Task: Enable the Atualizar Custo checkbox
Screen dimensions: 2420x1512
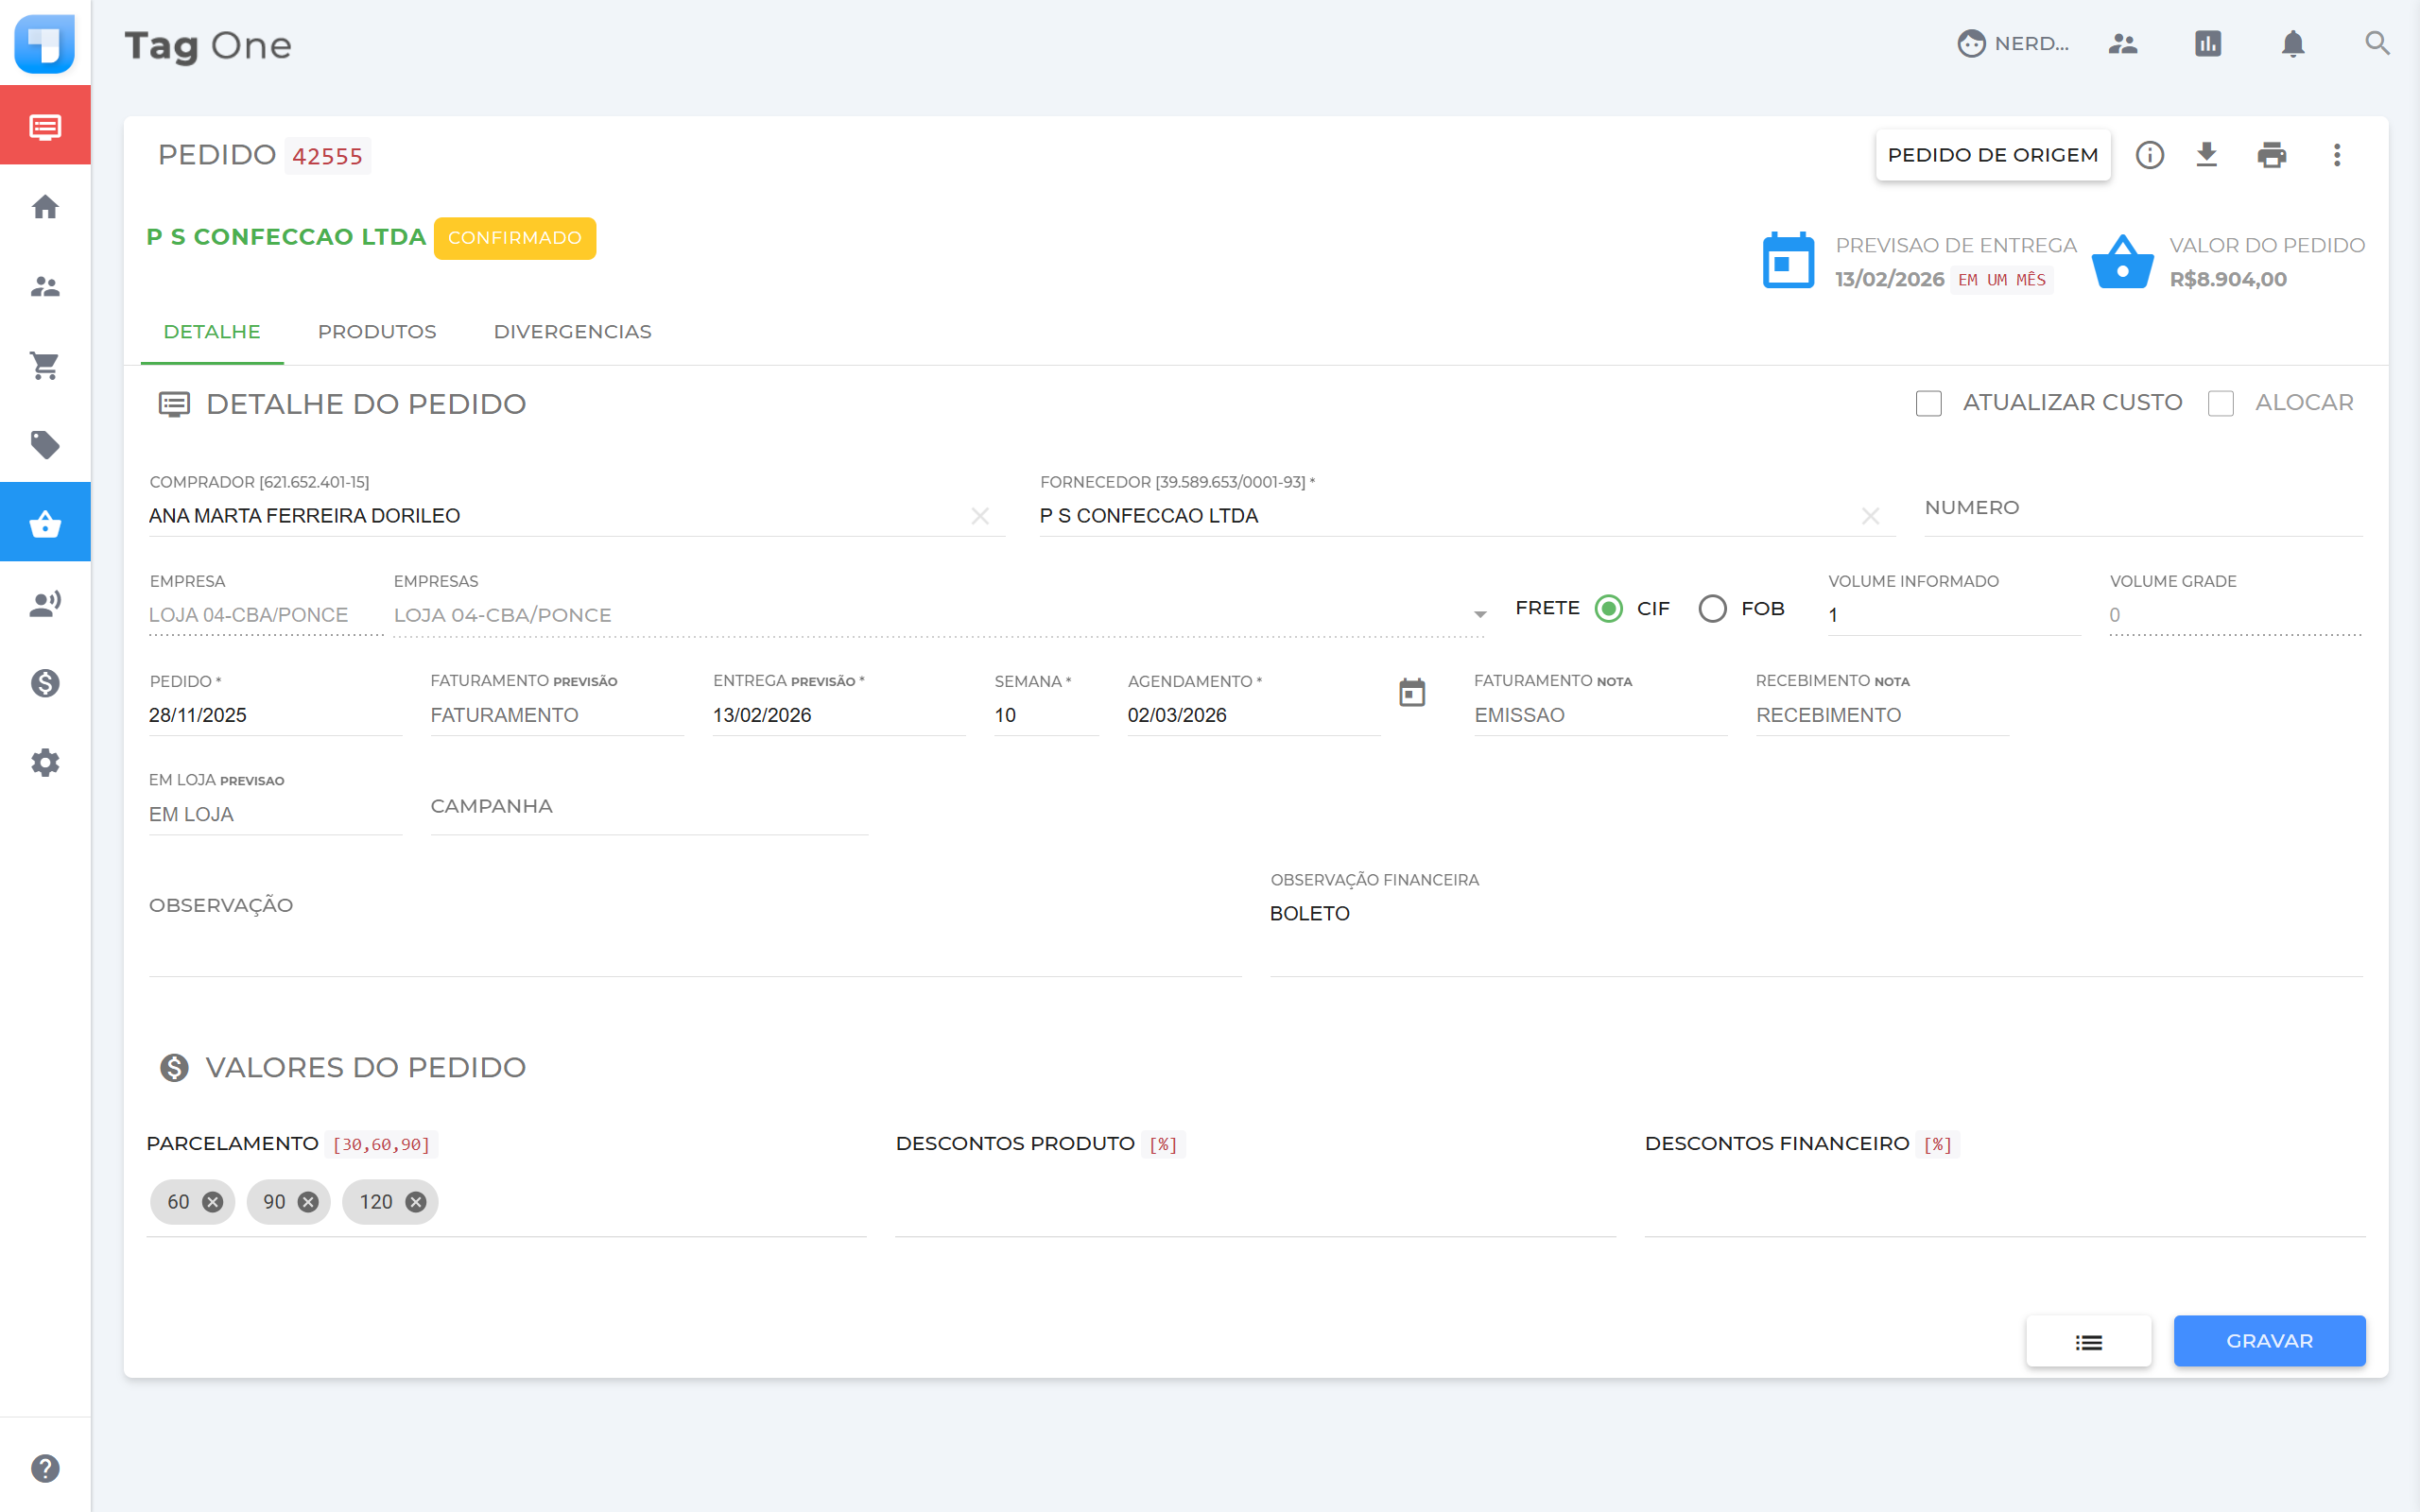Action: click(1928, 403)
